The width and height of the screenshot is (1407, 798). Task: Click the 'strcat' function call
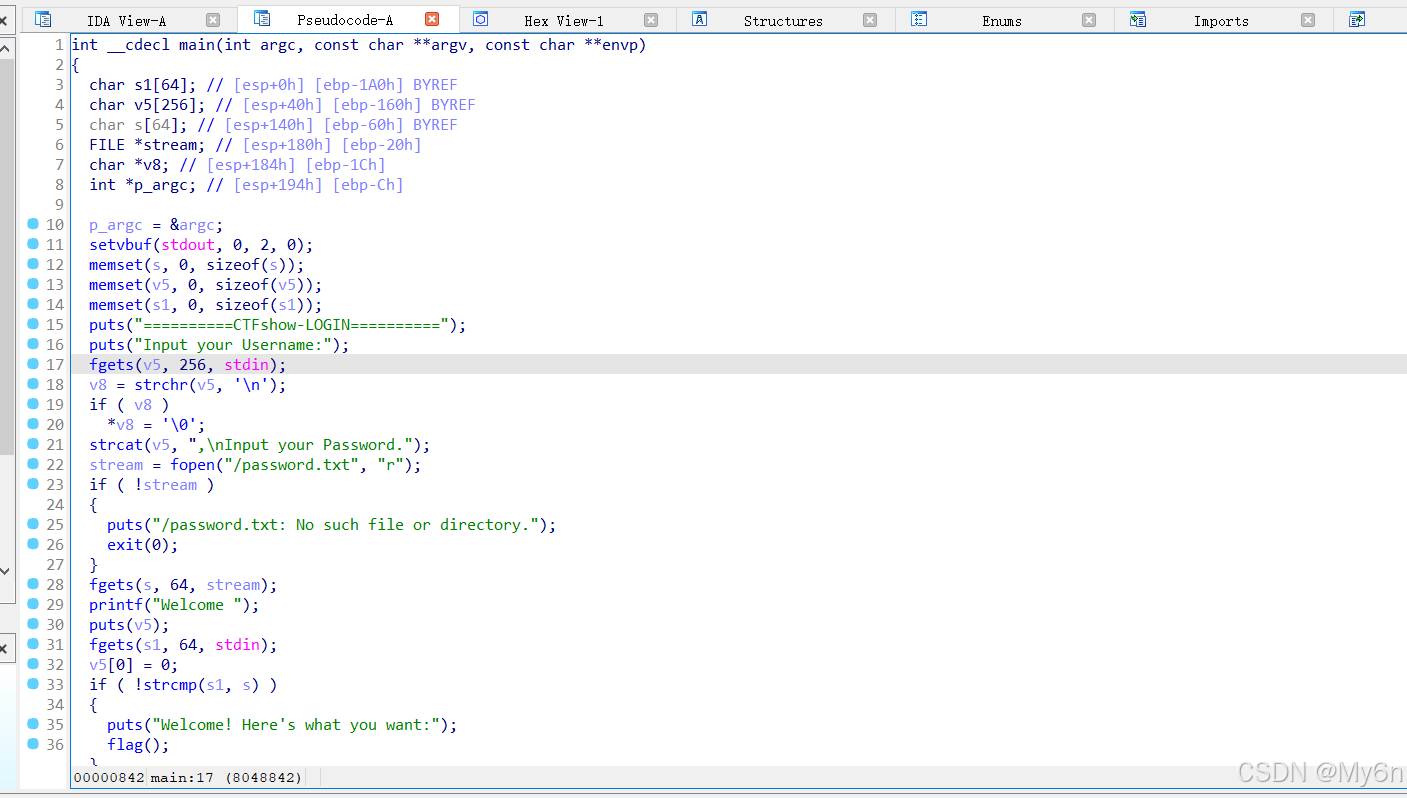tap(116, 445)
